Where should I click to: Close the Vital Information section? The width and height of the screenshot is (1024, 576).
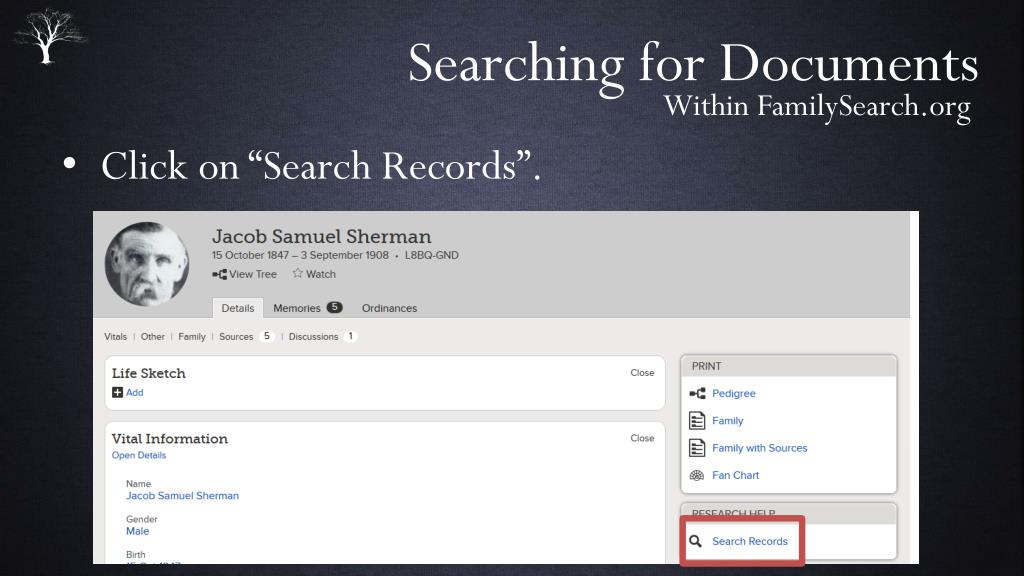pos(642,438)
